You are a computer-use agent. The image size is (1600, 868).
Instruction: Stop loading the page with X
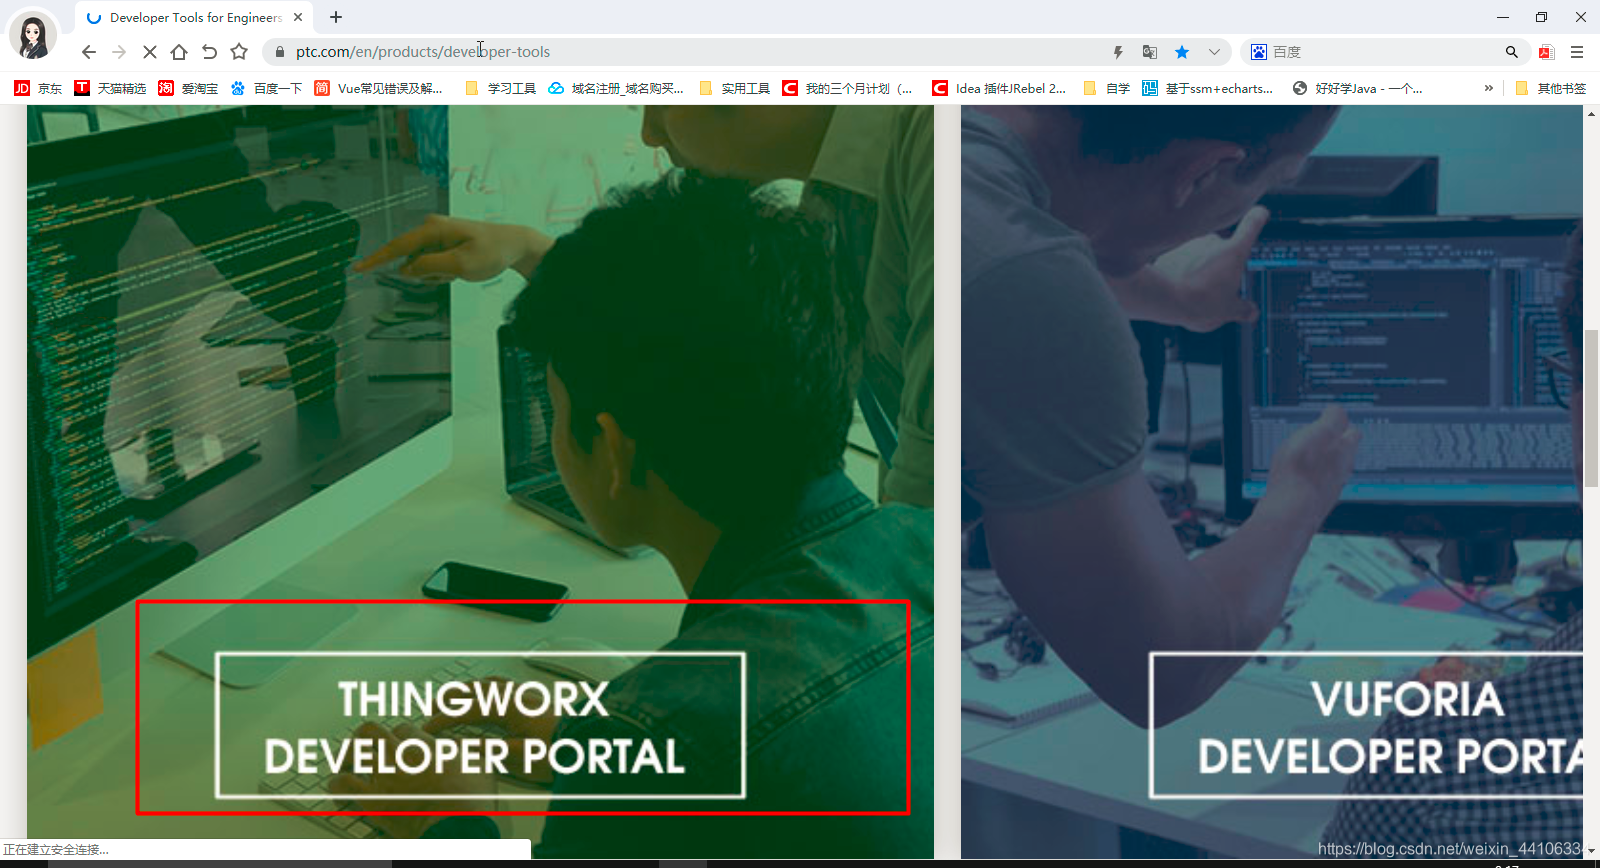[x=149, y=52]
